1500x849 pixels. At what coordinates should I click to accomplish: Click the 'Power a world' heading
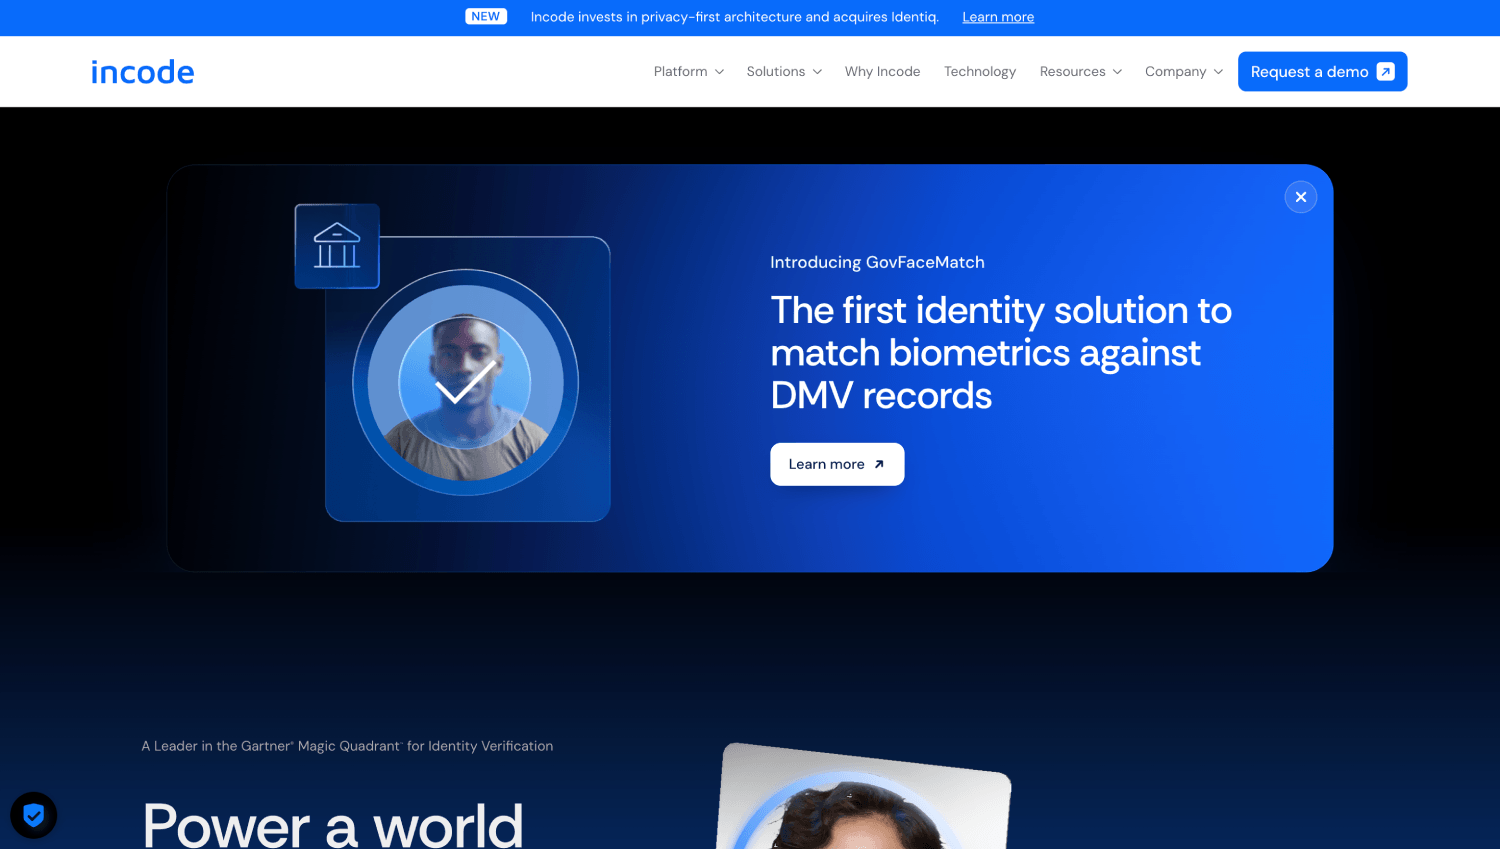click(333, 824)
